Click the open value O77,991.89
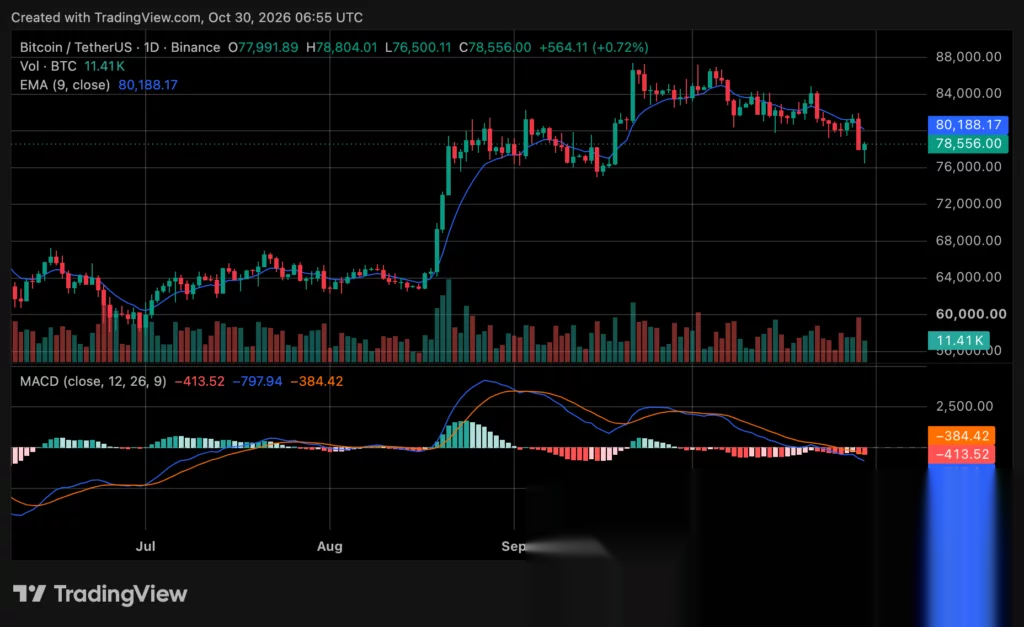 coord(263,47)
